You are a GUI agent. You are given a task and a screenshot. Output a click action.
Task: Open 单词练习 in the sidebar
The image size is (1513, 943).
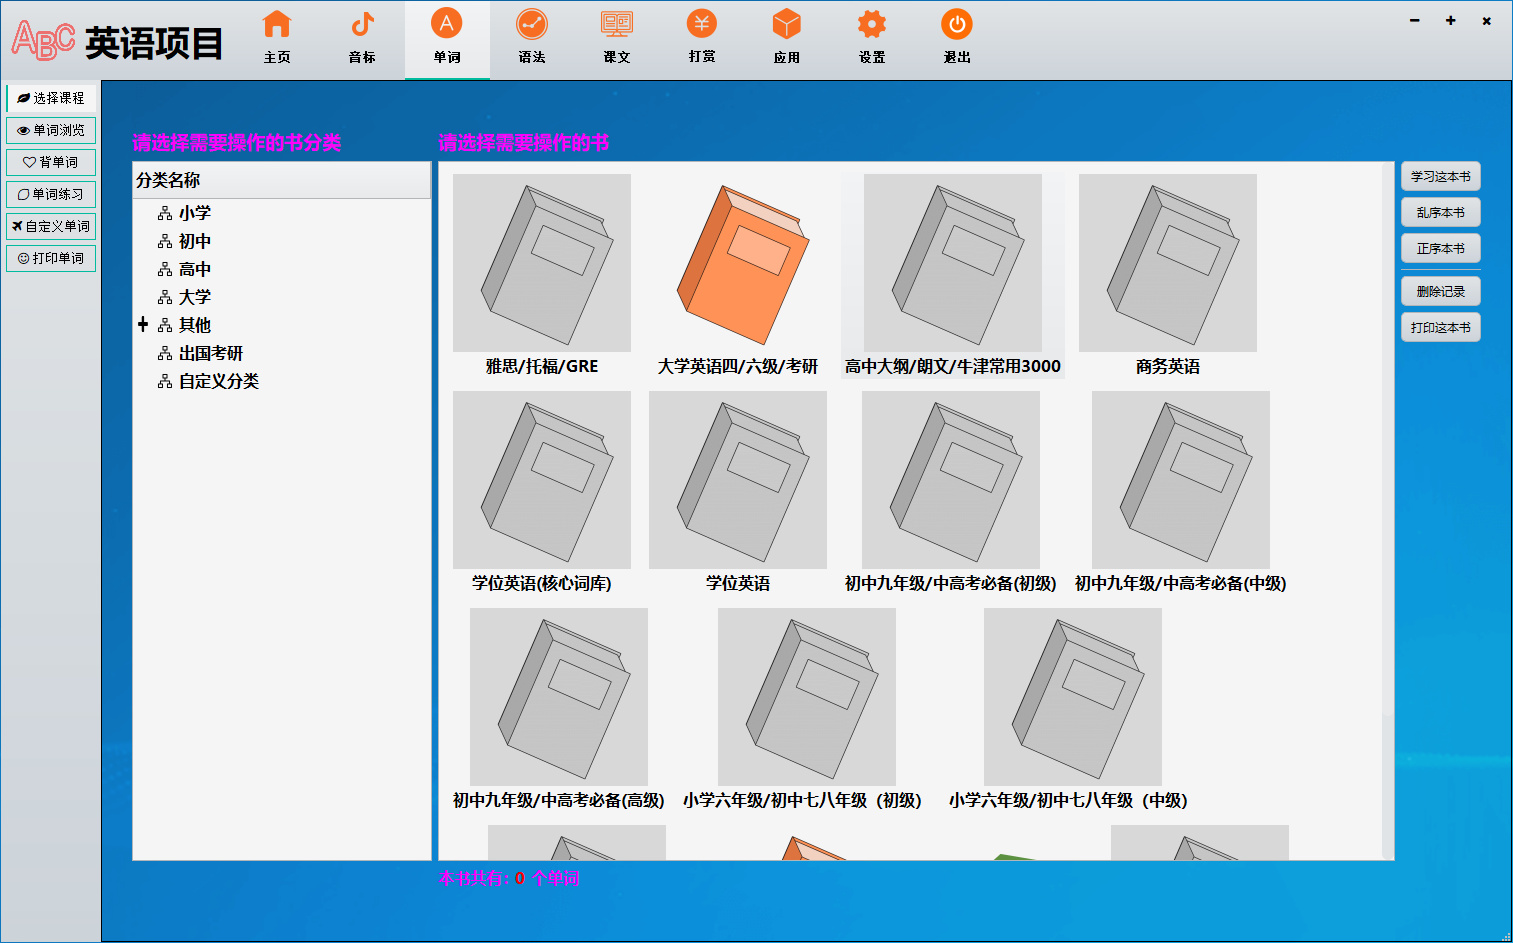[x=51, y=194]
